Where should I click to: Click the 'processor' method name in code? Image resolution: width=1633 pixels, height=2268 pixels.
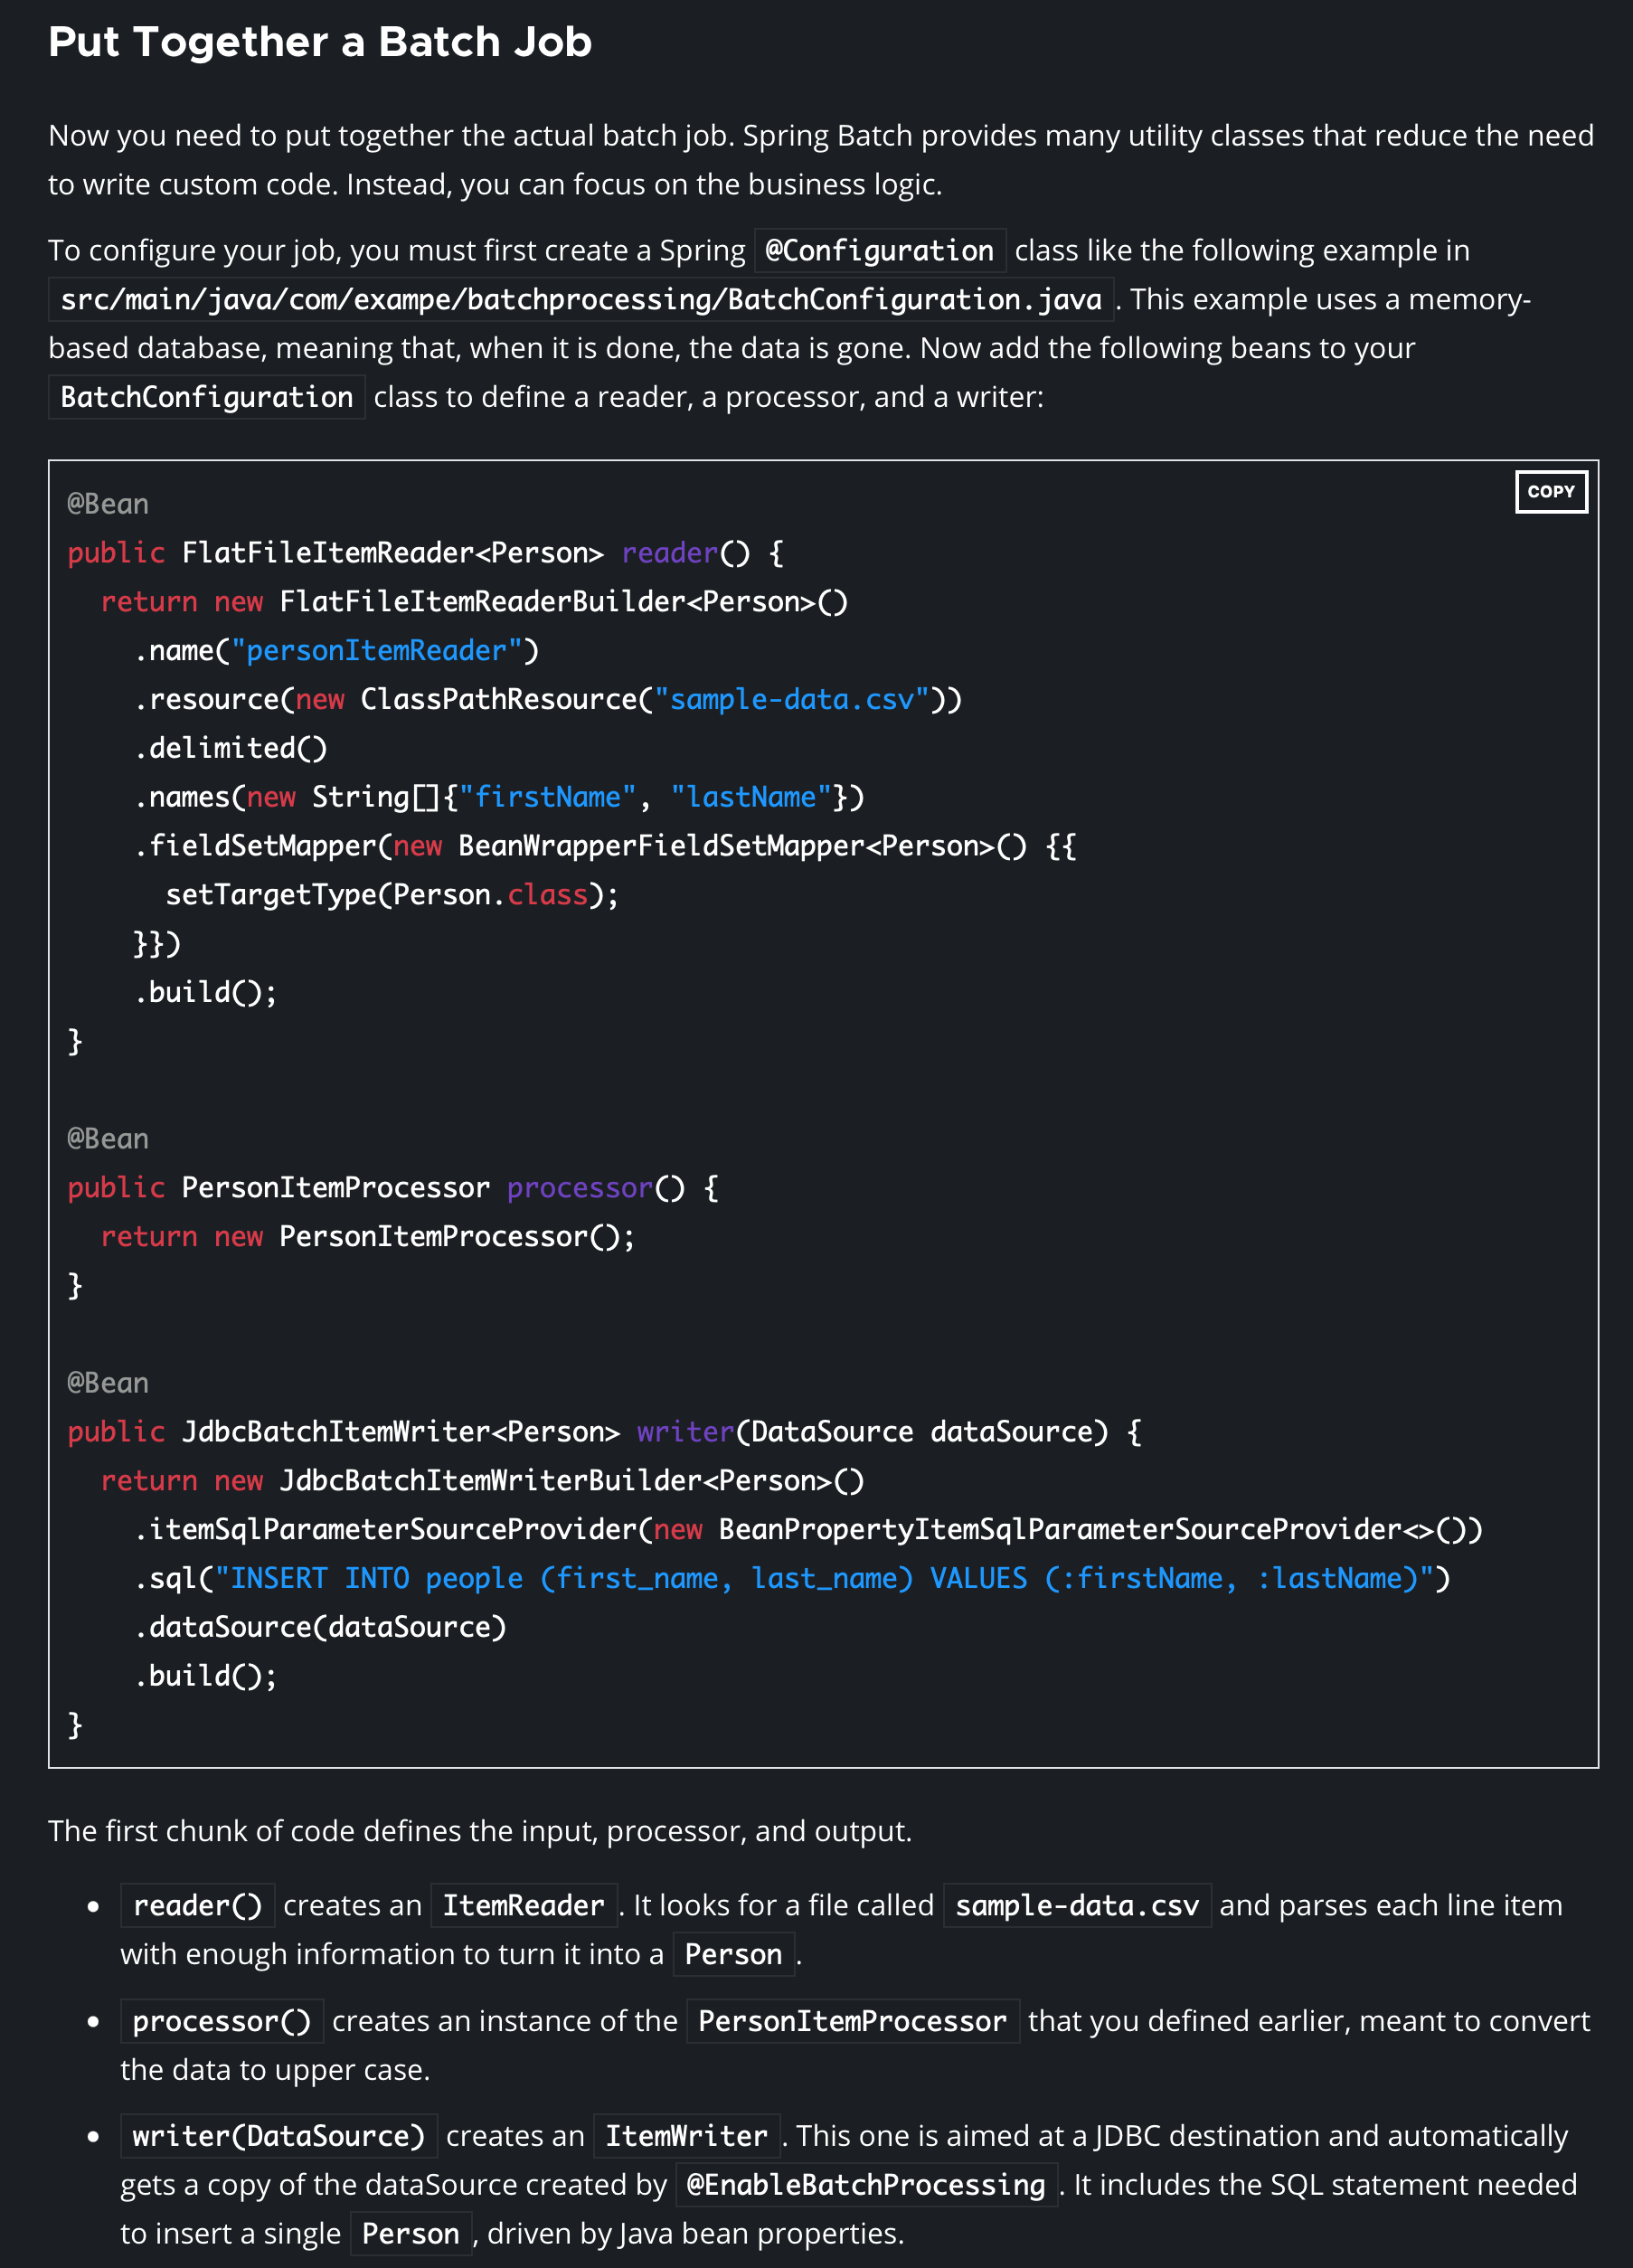(x=580, y=1188)
